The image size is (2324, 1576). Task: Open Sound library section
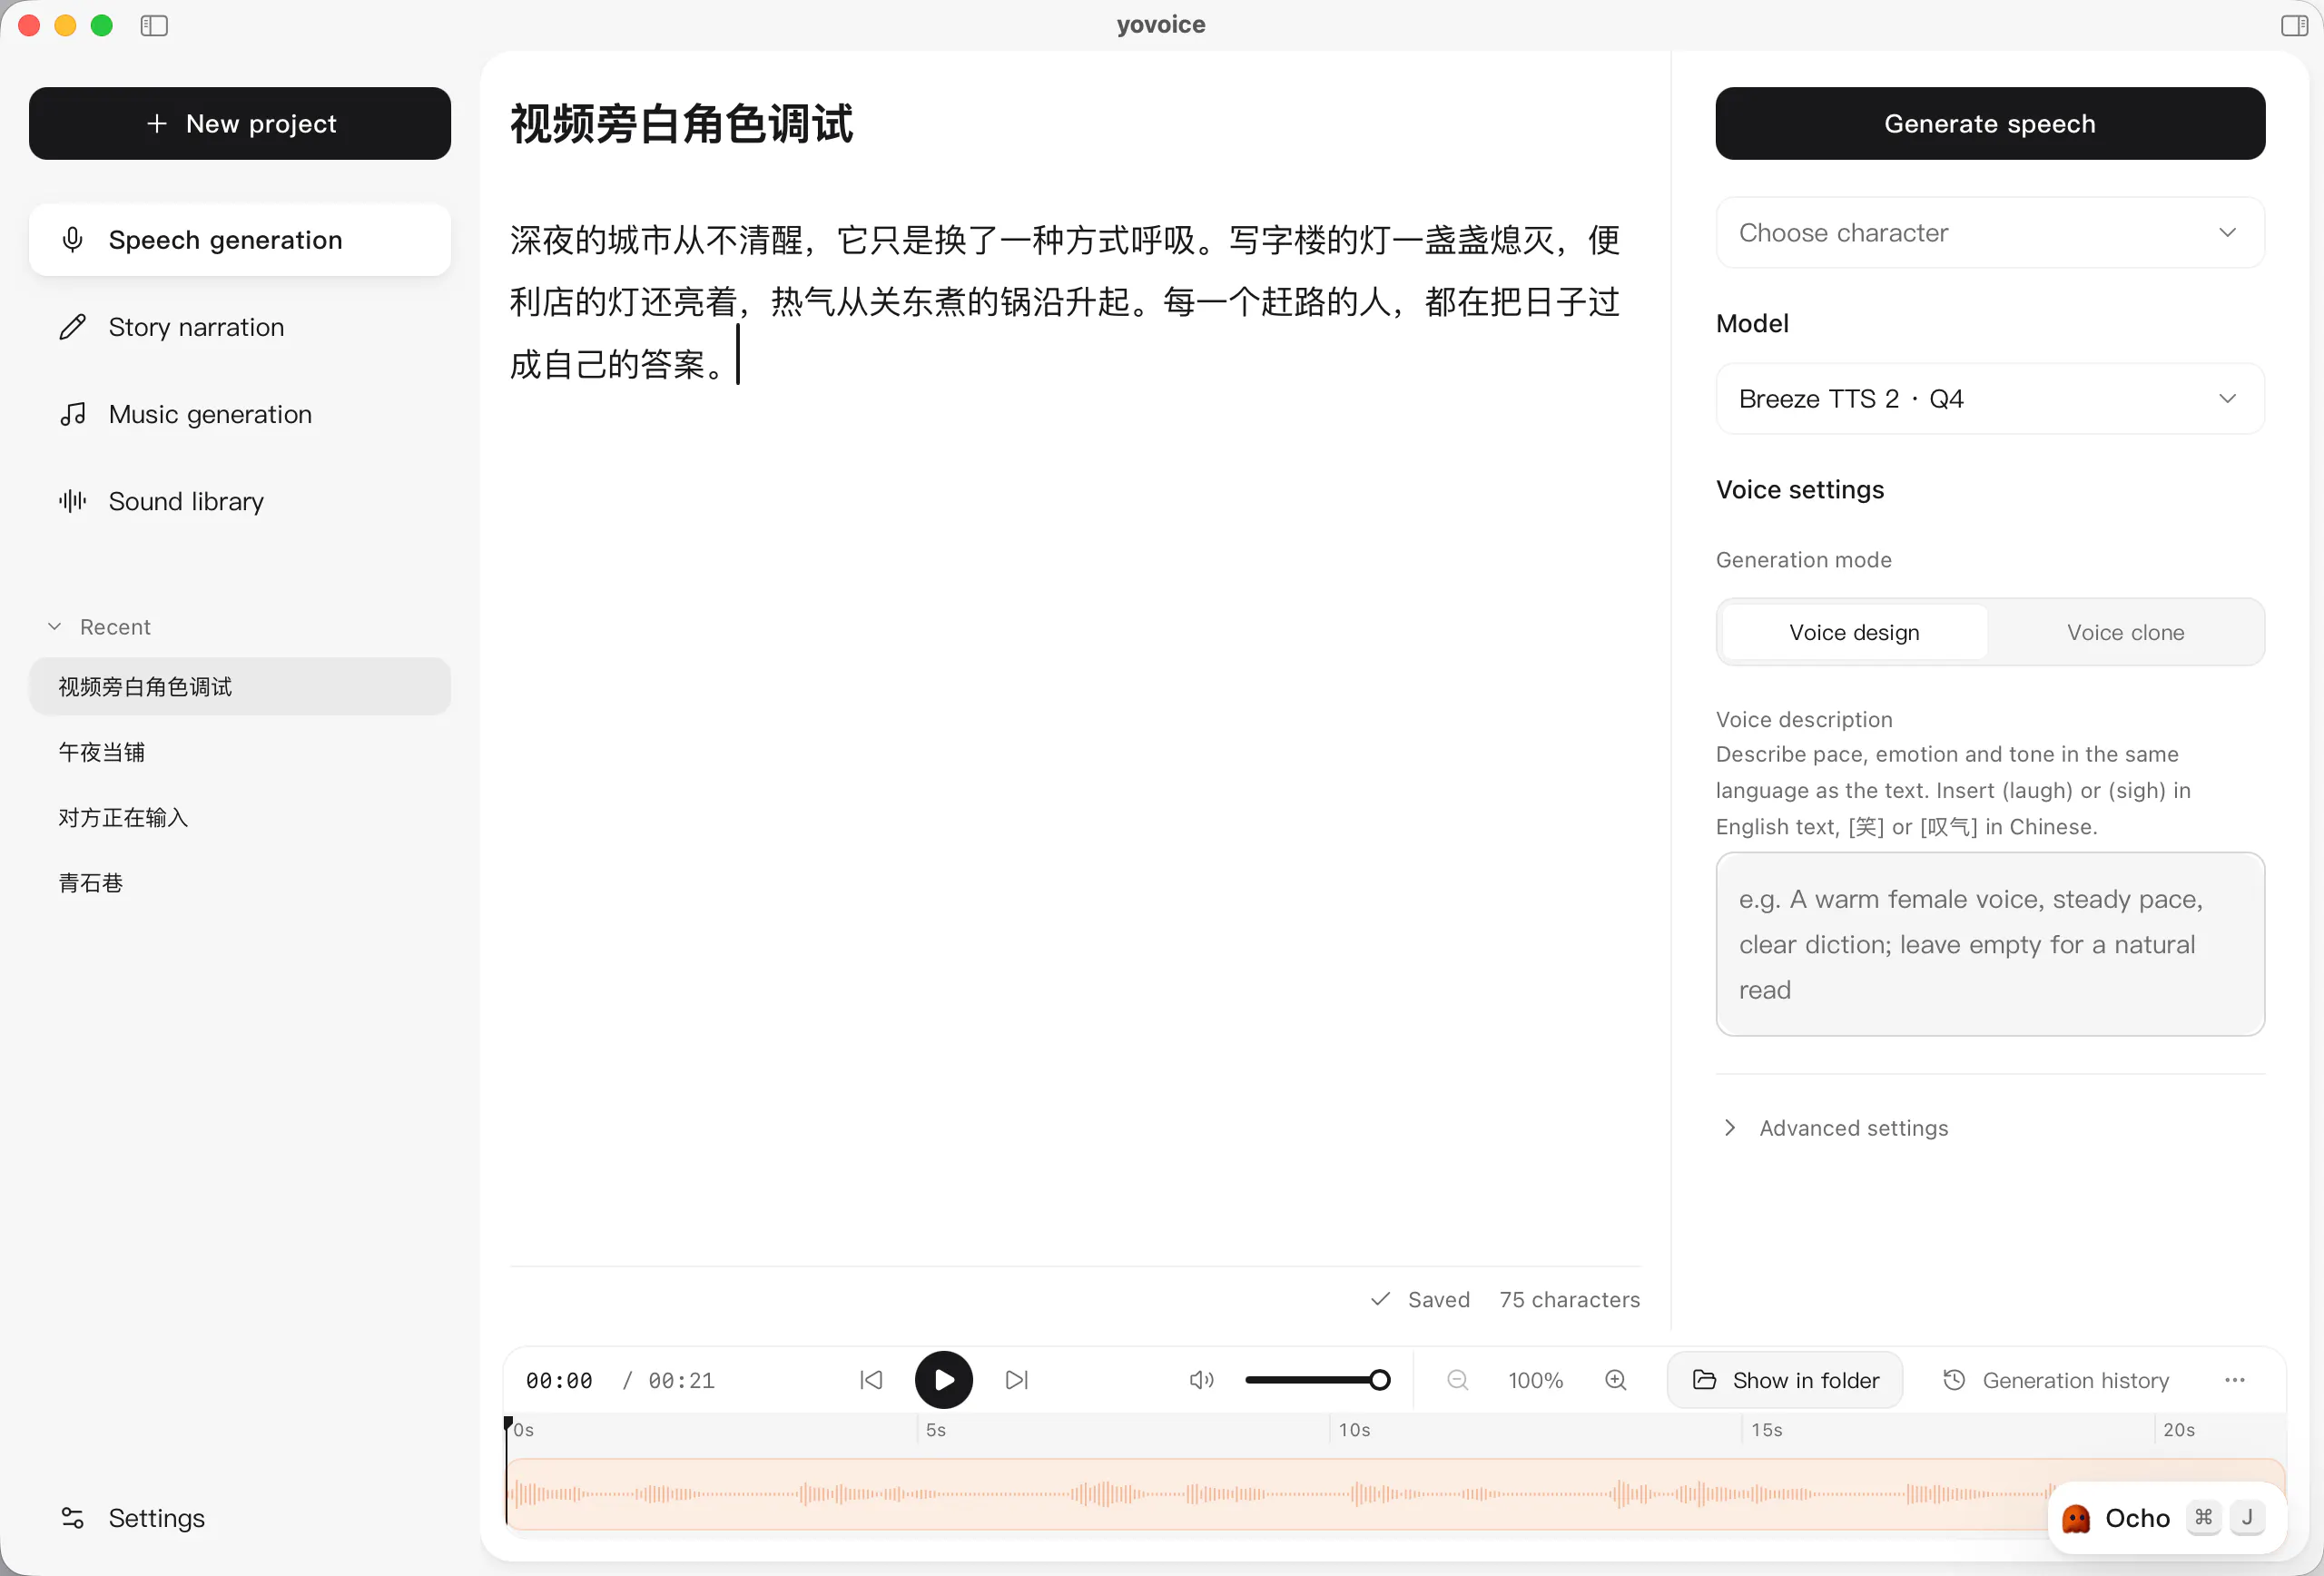click(x=240, y=501)
